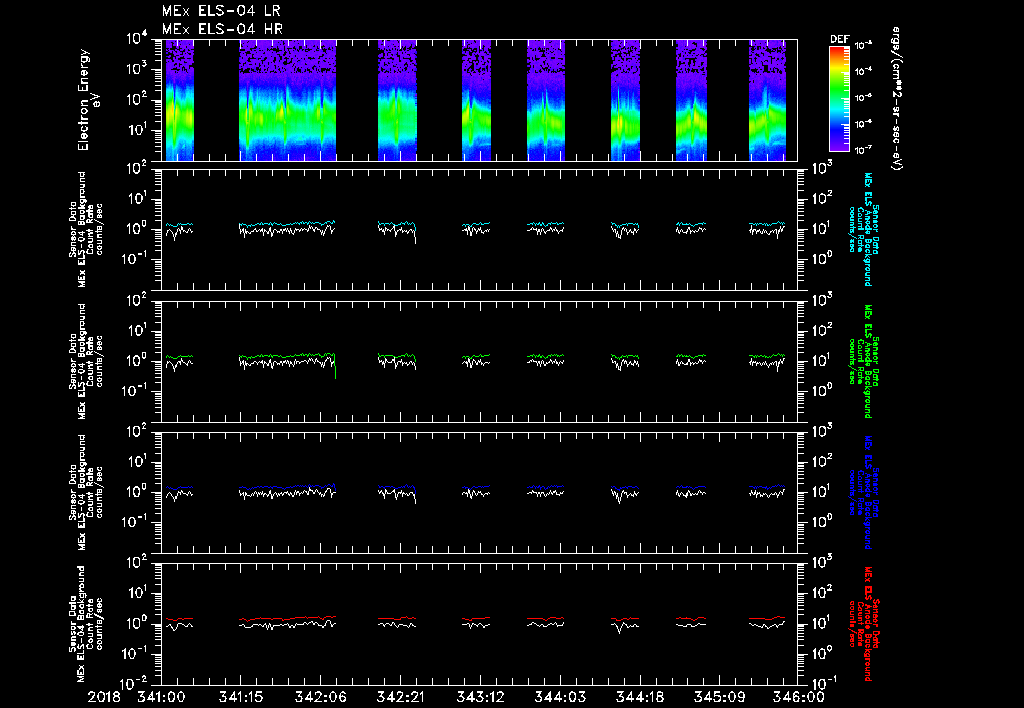Image resolution: width=1024 pixels, height=708 pixels.
Task: Select the green Anode Background Count Rate label
Action: [x=863, y=361]
